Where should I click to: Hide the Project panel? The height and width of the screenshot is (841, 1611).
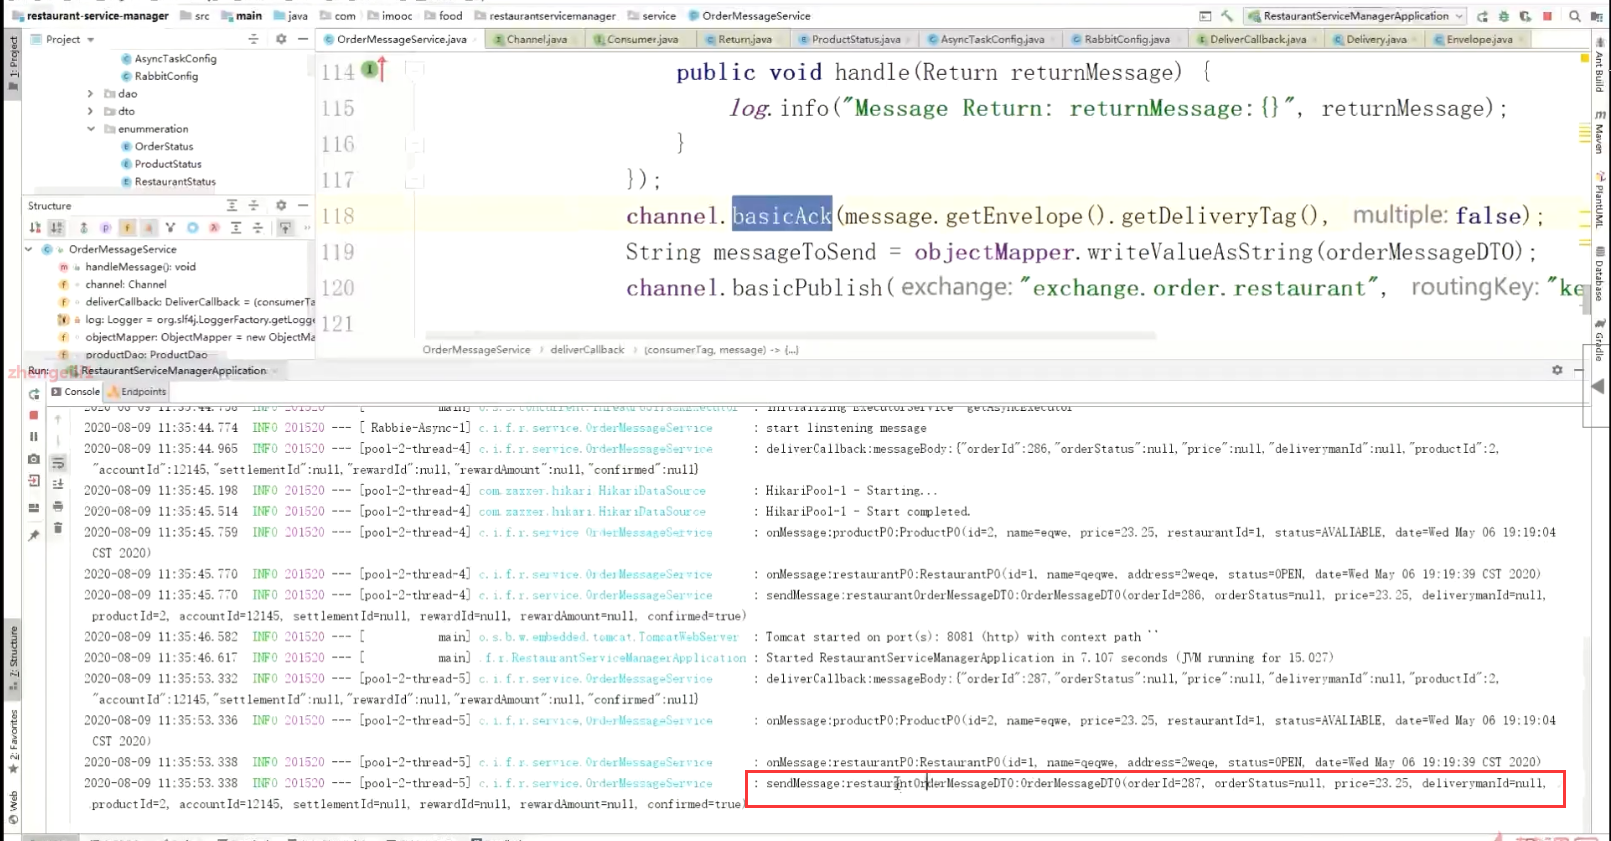coord(303,39)
